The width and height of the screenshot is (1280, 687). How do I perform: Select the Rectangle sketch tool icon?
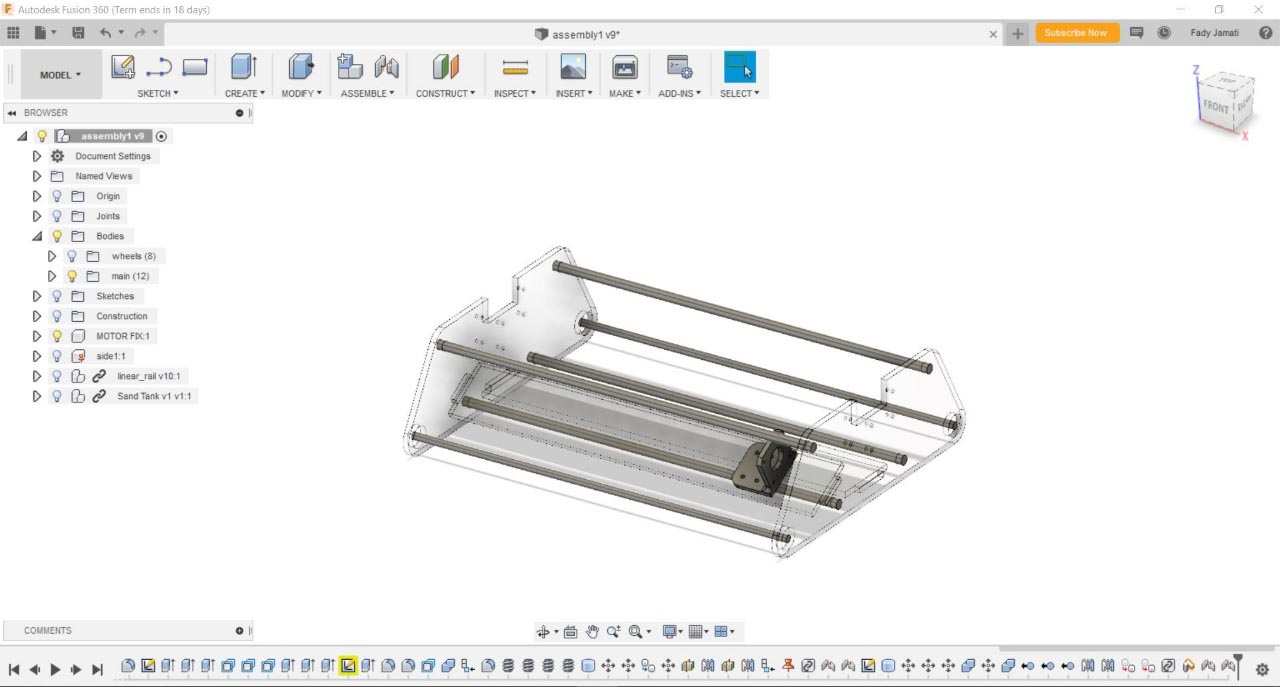tap(195, 67)
